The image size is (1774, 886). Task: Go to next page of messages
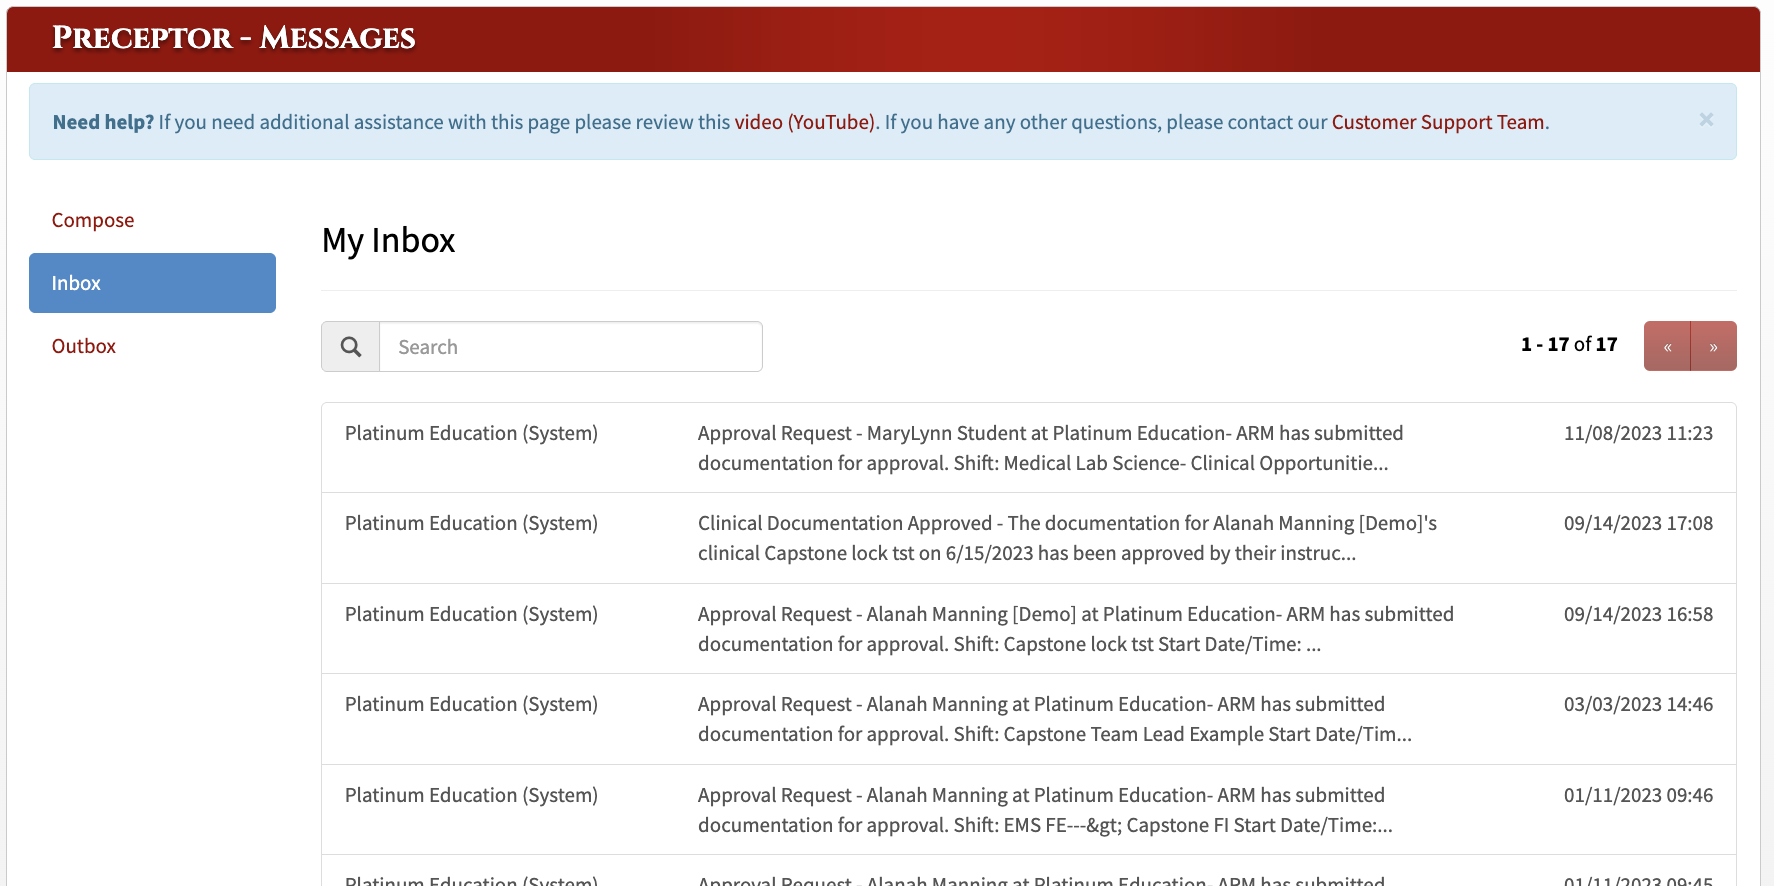[1713, 347]
